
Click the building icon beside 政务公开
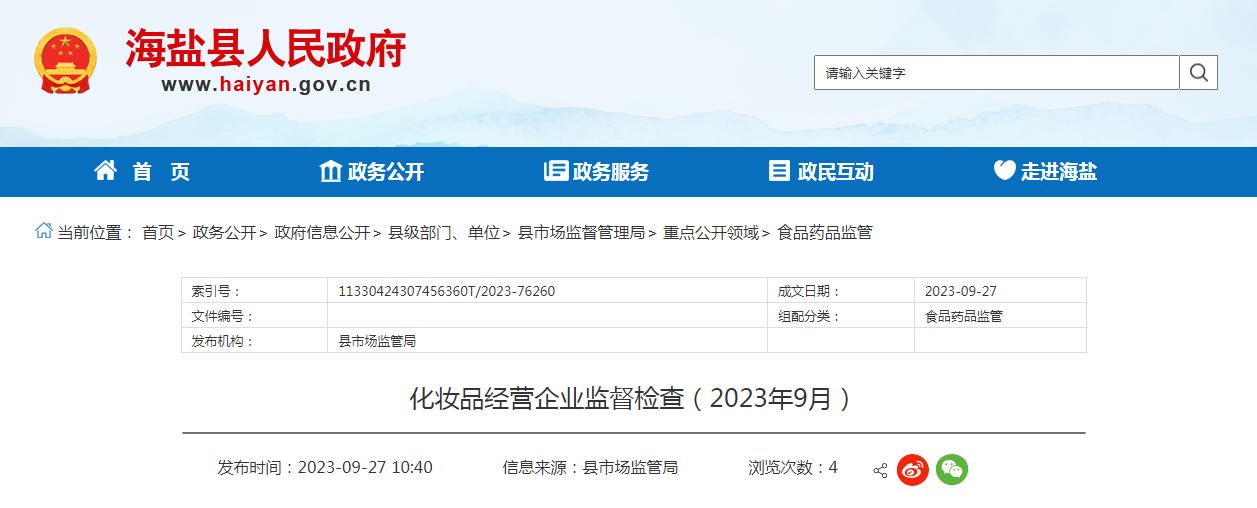330,171
